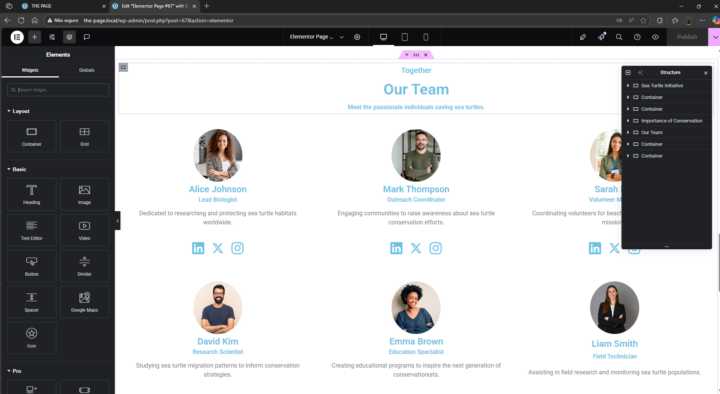
Task: Select Liam Smith heading
Action: pyautogui.click(x=614, y=344)
